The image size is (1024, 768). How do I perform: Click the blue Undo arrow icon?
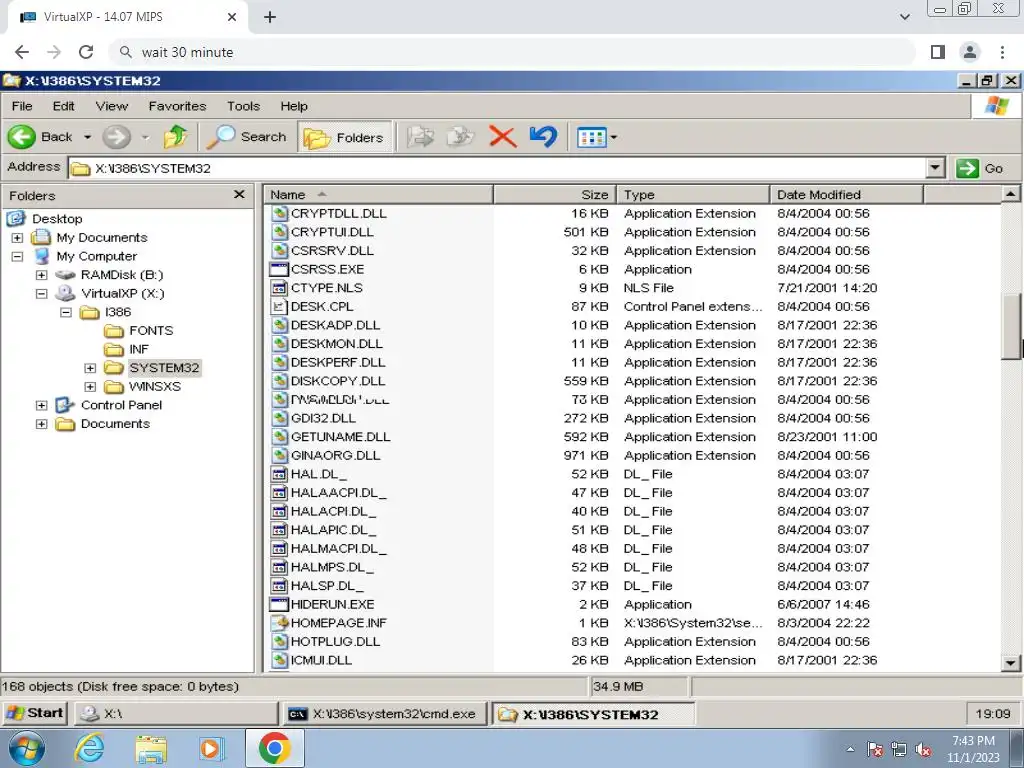pyautogui.click(x=543, y=137)
